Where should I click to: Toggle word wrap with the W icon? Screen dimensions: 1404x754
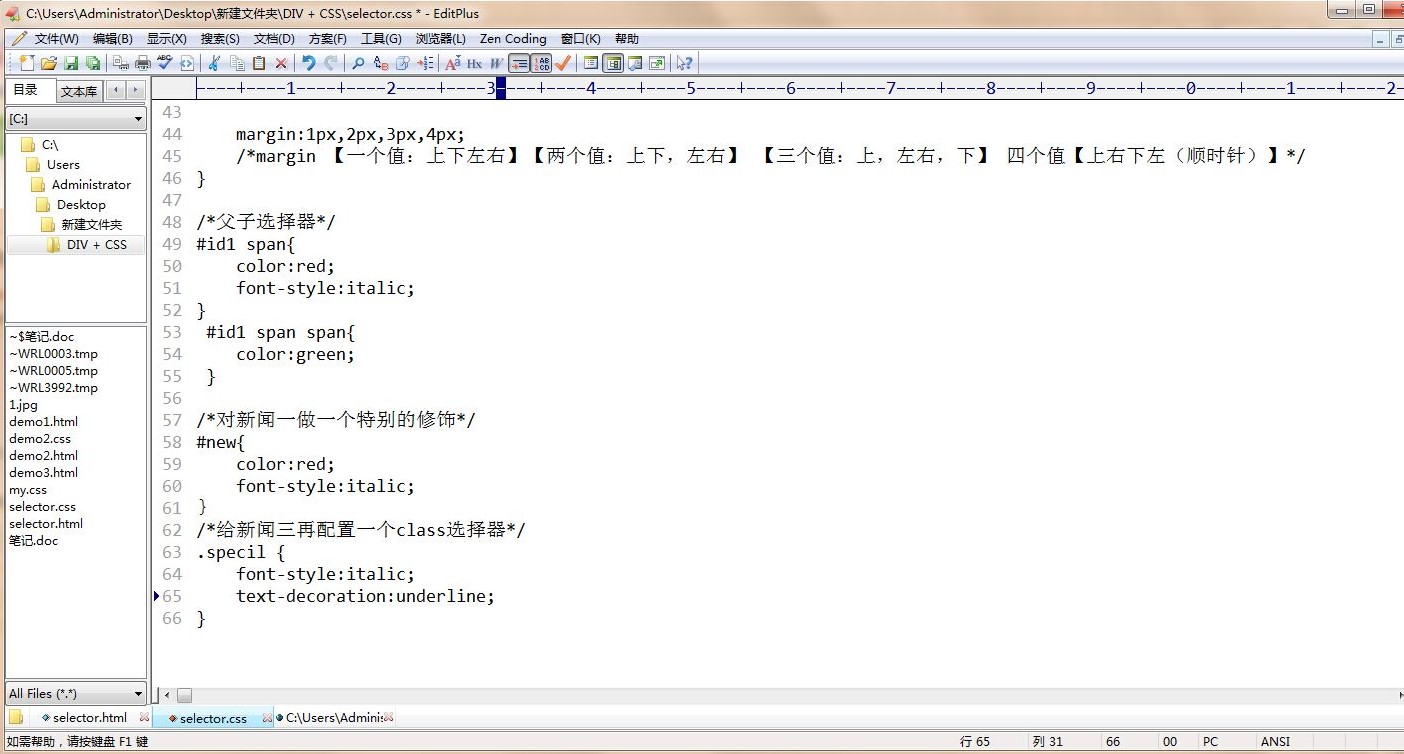497,63
